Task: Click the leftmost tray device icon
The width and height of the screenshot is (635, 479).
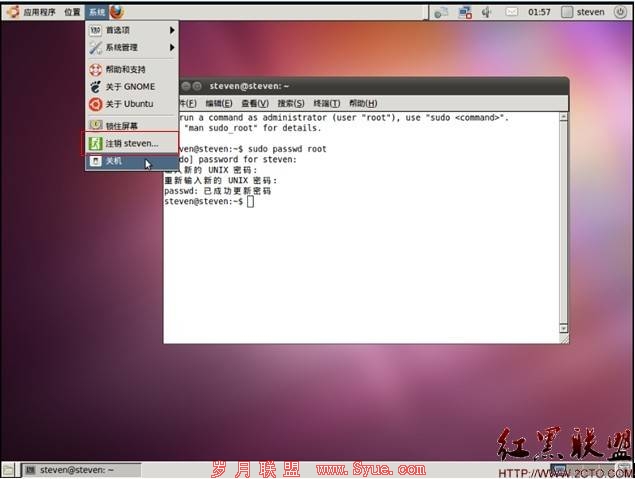Action: click(x=441, y=13)
